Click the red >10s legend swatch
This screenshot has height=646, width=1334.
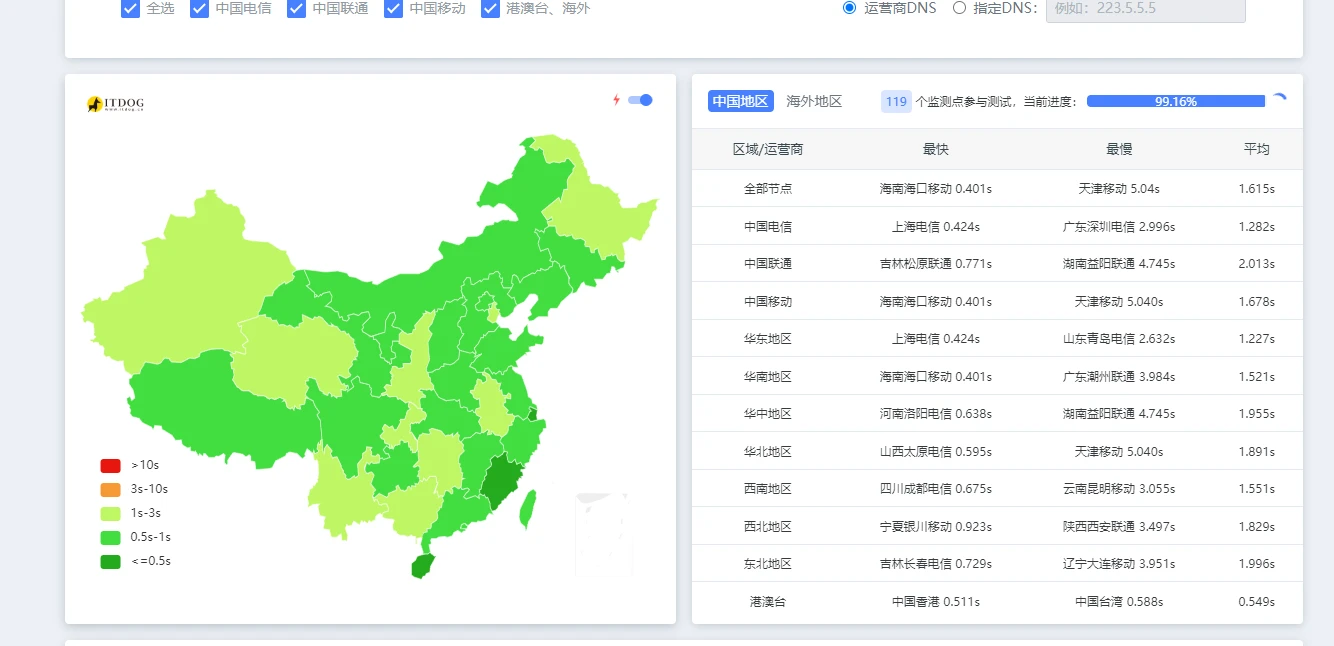tap(110, 465)
